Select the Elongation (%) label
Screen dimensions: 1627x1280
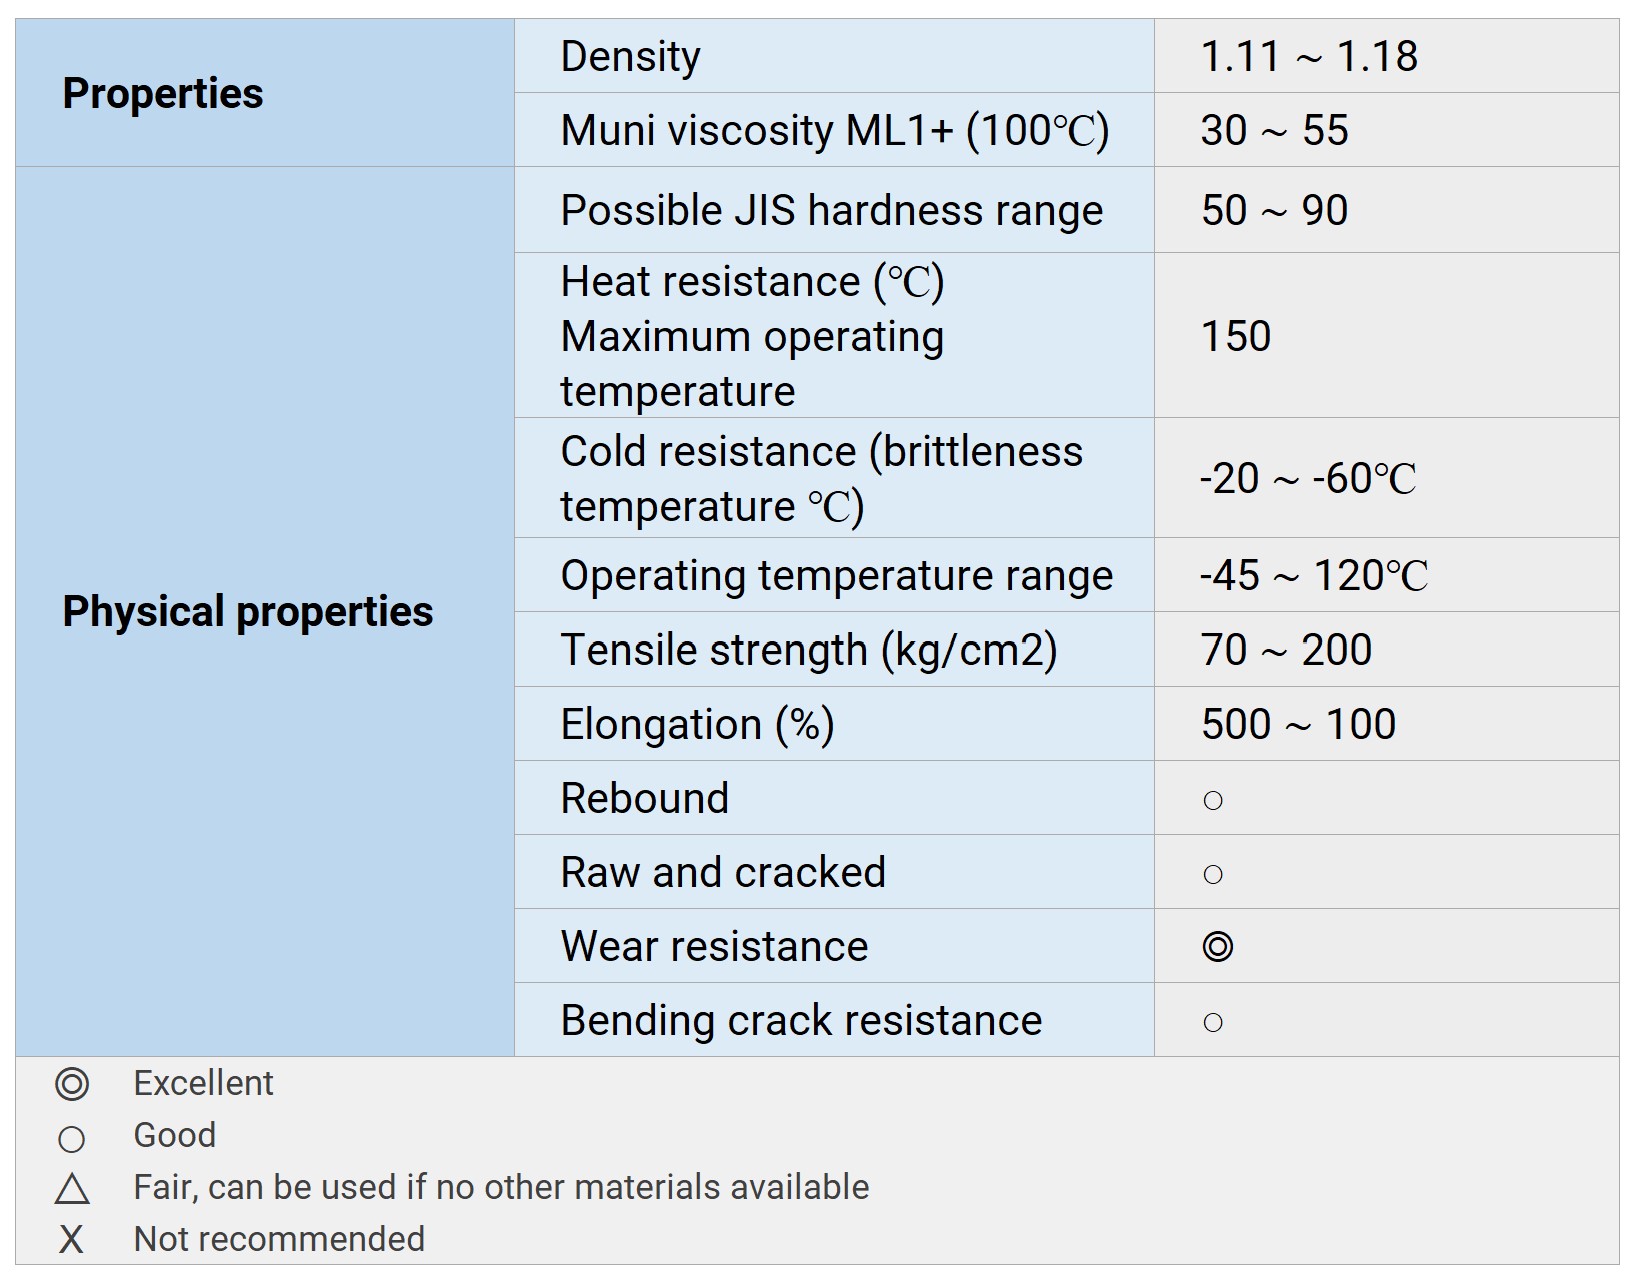point(697,724)
